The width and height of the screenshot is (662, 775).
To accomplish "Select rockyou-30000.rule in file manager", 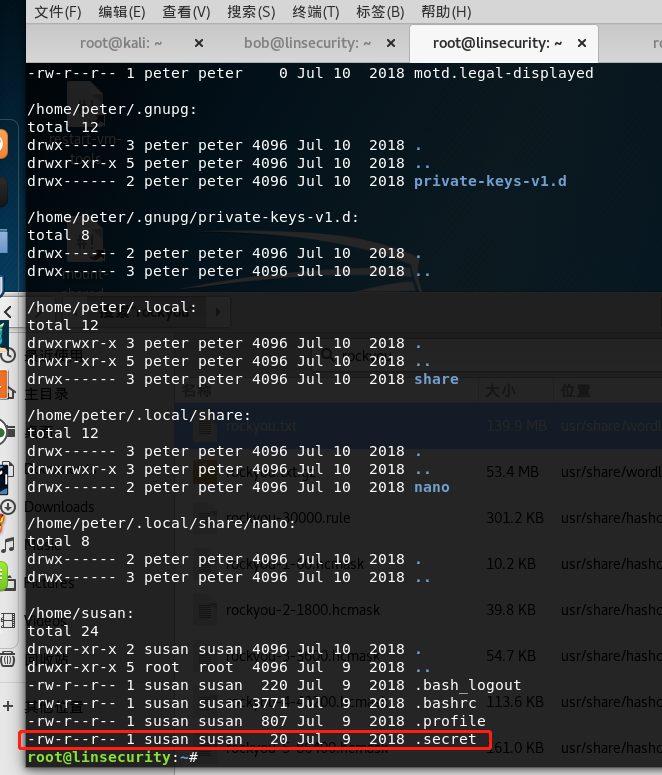I will coord(288,518).
